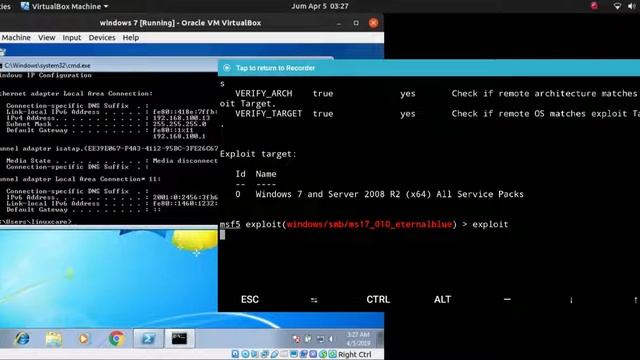Click VirtualBox optical drive indicator
640x360 pixels.
245,354
